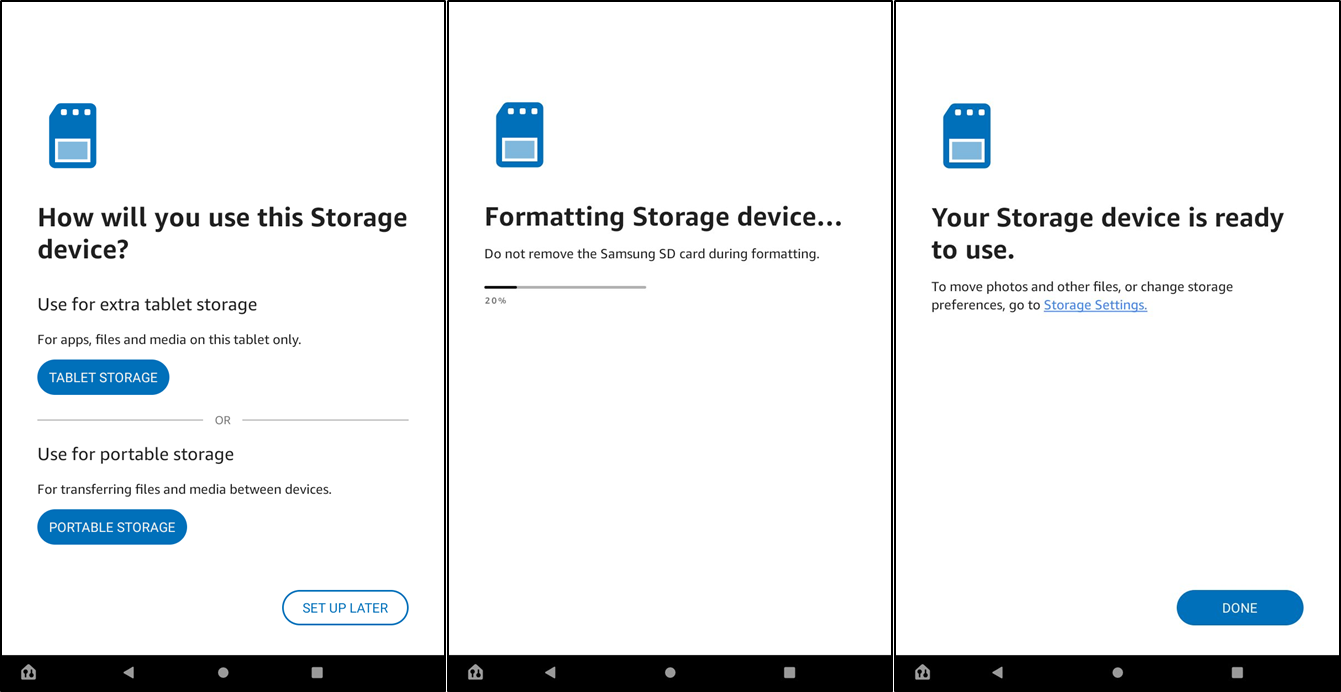Select SET UP LATER button
The height and width of the screenshot is (692, 1341).
(x=345, y=608)
